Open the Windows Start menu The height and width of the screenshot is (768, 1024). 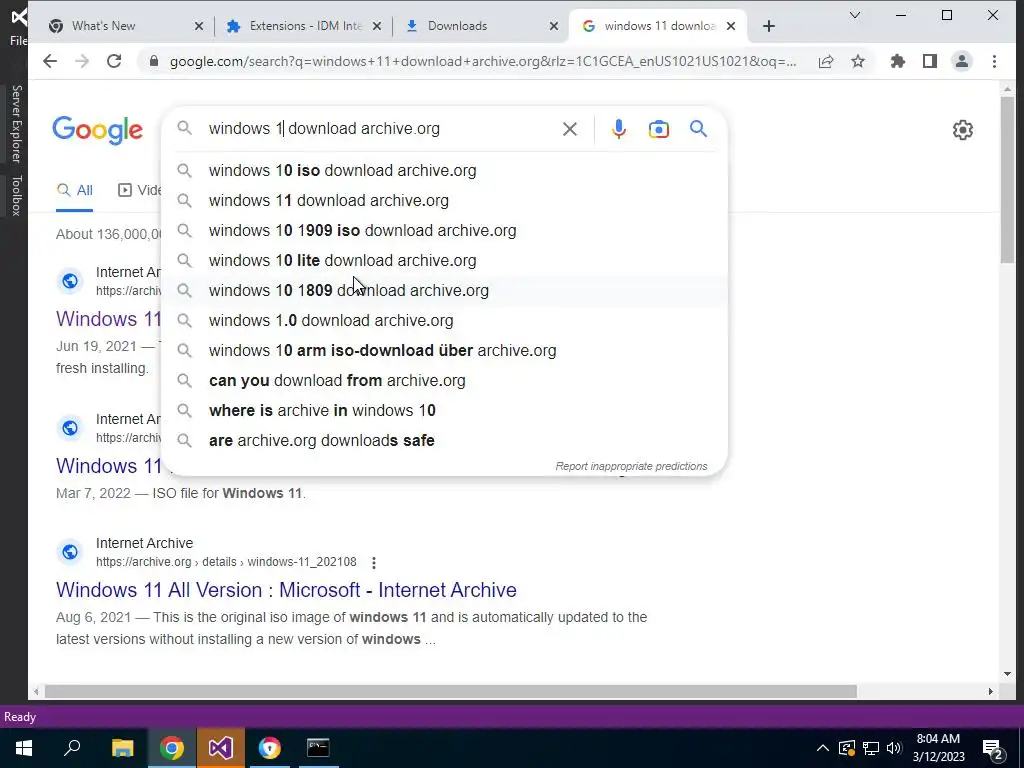click(24, 748)
